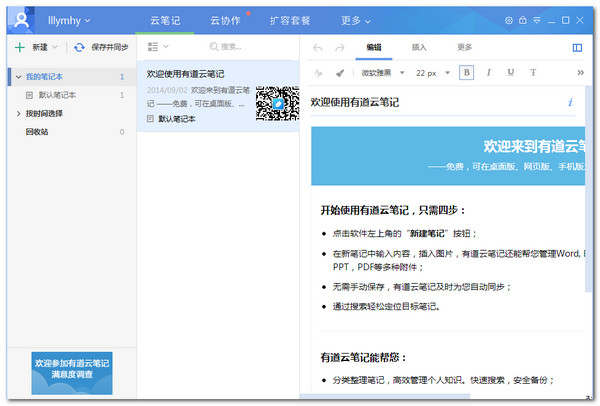Toggle Bold formatting
This screenshot has height=406, width=600.
[x=466, y=73]
